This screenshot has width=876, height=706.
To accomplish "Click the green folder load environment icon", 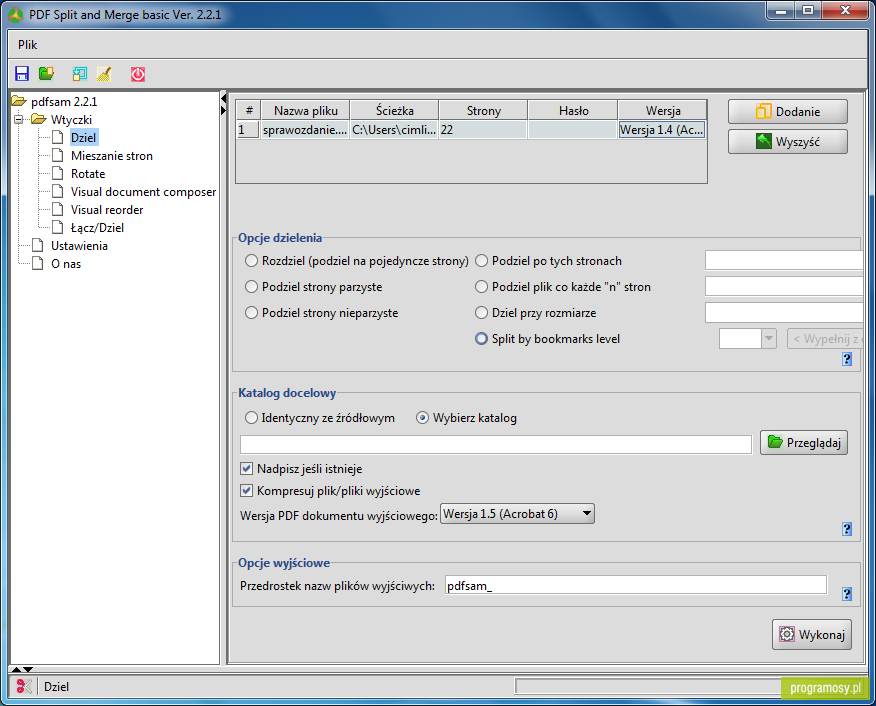I will click(x=46, y=74).
